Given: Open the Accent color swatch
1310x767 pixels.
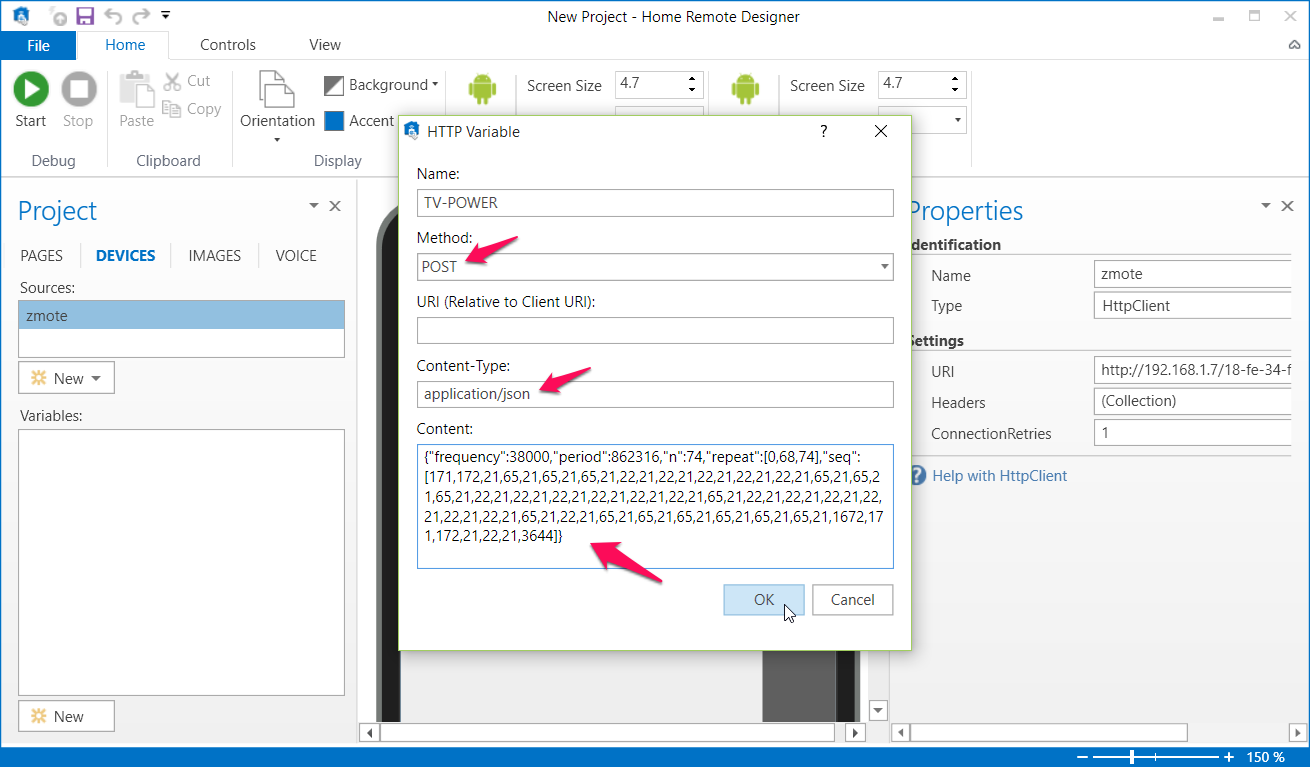Looking at the screenshot, I should (334, 121).
